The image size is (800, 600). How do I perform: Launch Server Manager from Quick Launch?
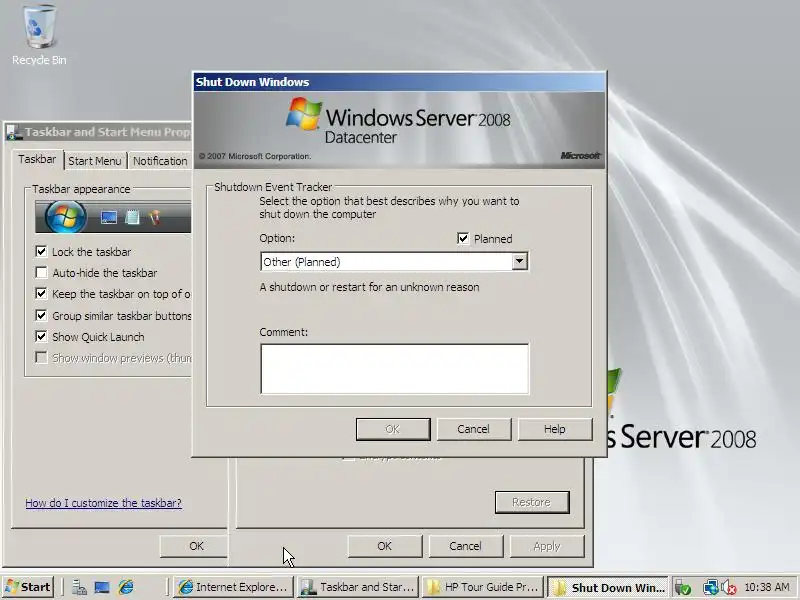pyautogui.click(x=79, y=588)
